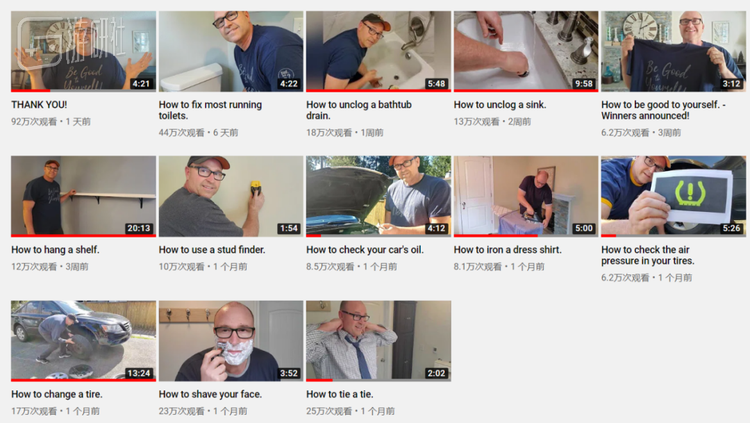Click 'How to use a stud finder.' title
The width and height of the screenshot is (750, 423).
(x=212, y=250)
